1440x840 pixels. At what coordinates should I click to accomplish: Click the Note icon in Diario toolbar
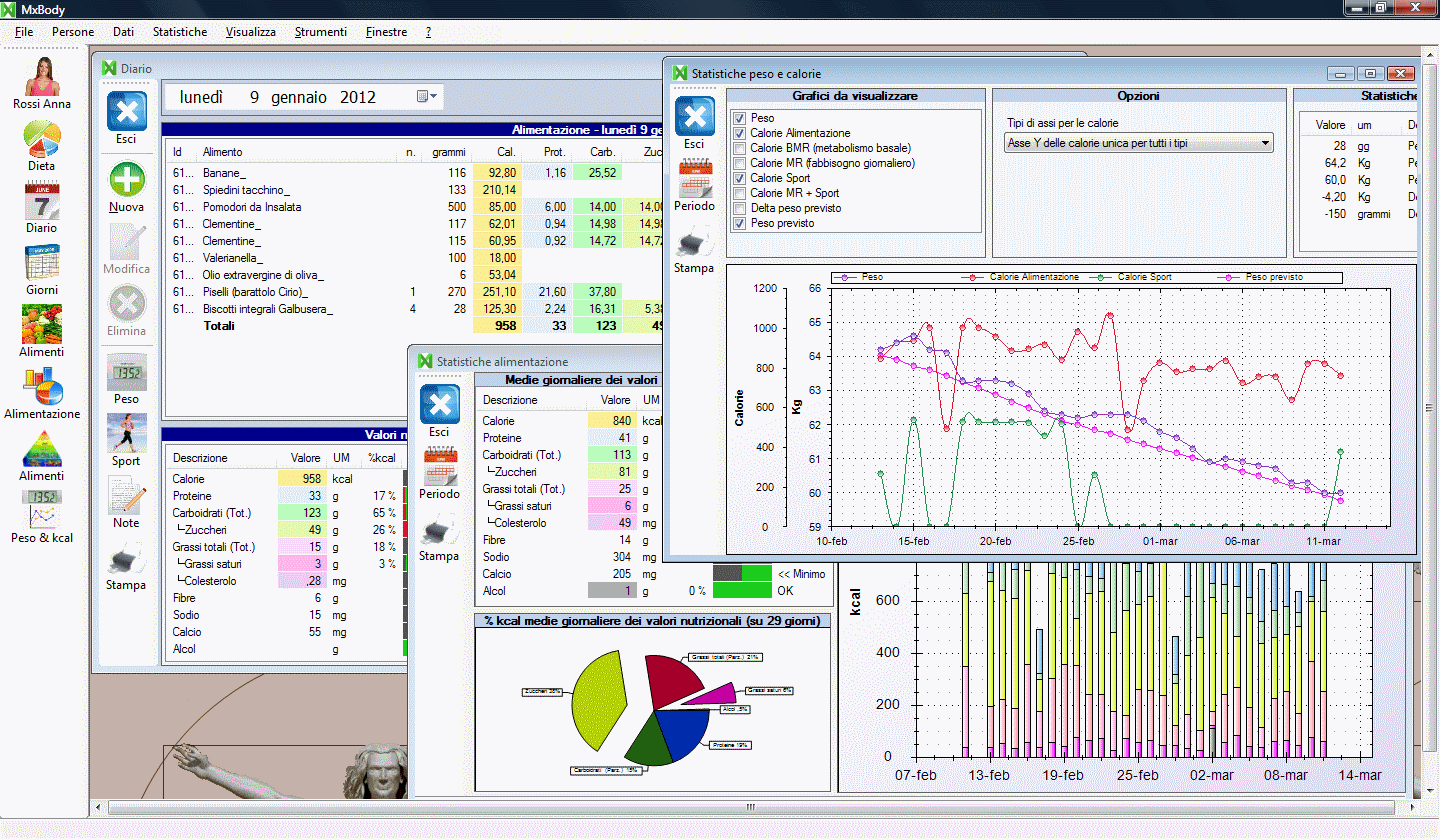pyautogui.click(x=126, y=496)
